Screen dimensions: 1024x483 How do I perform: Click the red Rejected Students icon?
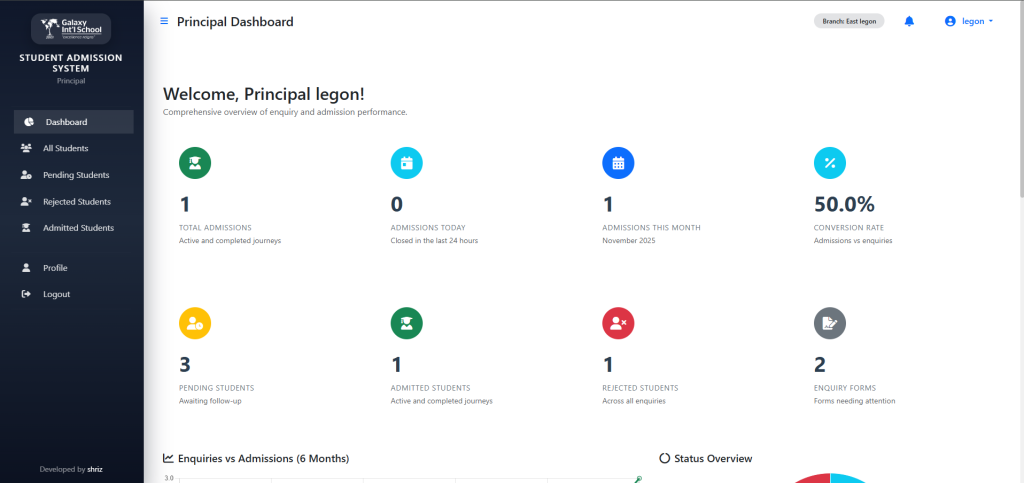tap(618, 323)
